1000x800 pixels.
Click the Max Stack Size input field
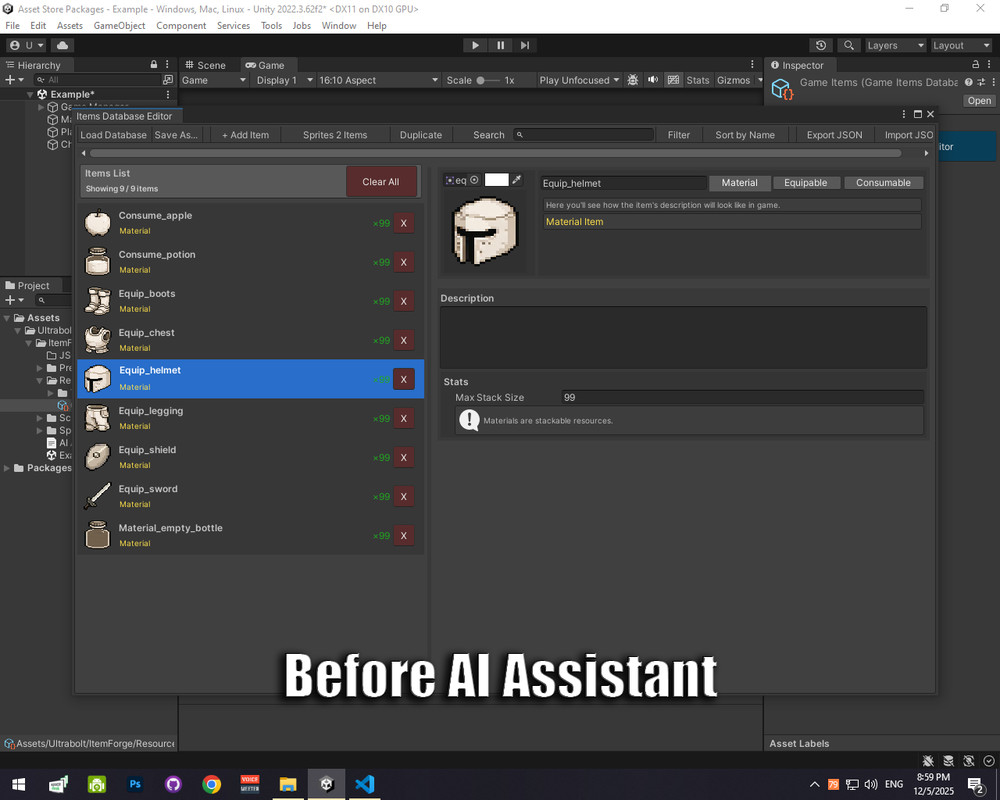(x=742, y=397)
